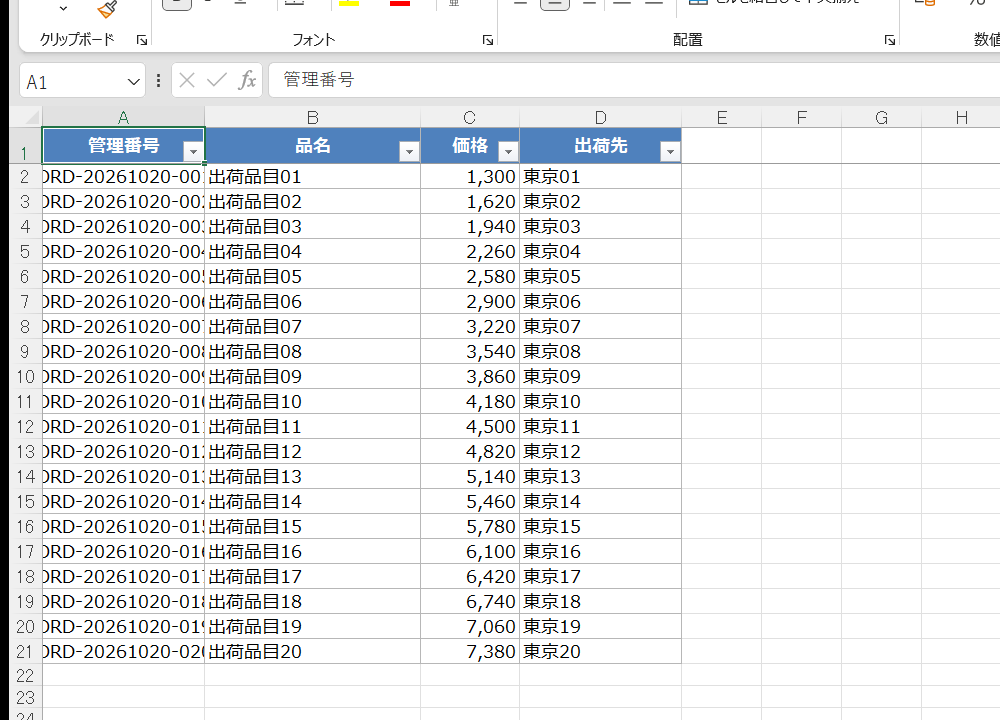This screenshot has height=720, width=1000.
Task: Click the 品名 header cell
Action: click(312, 145)
